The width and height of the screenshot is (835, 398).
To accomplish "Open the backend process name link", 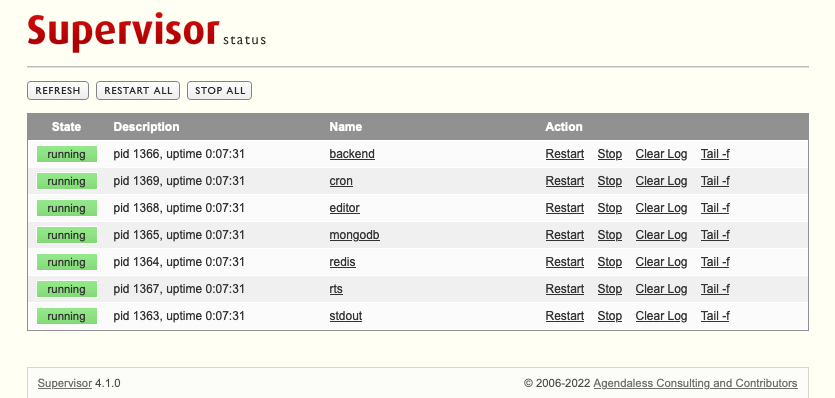I will point(352,154).
